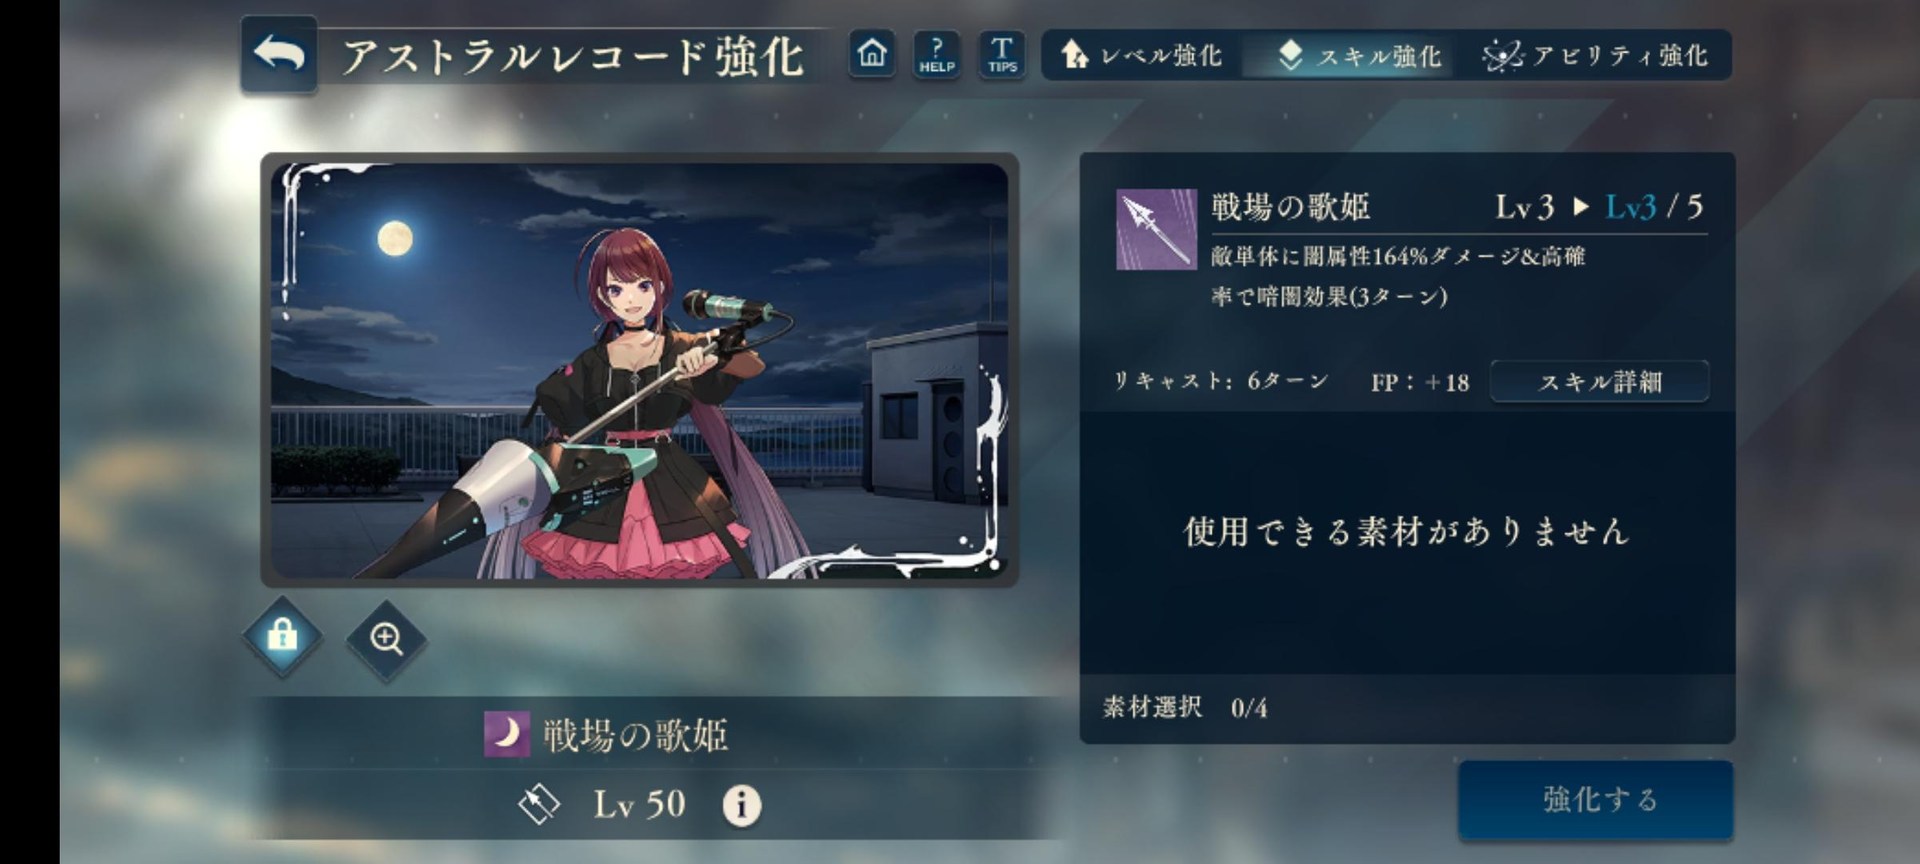Switch to the アビリティ強化 tab
Viewport: 1920px width, 864px height.
(1595, 56)
